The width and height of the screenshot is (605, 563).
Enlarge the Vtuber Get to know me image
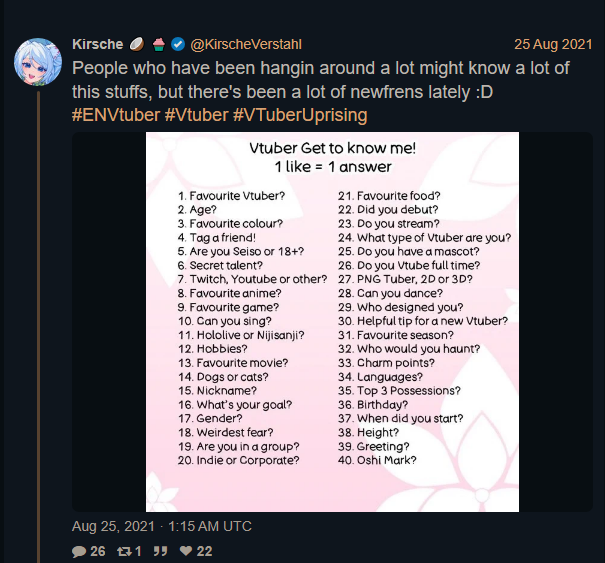tap(332, 322)
